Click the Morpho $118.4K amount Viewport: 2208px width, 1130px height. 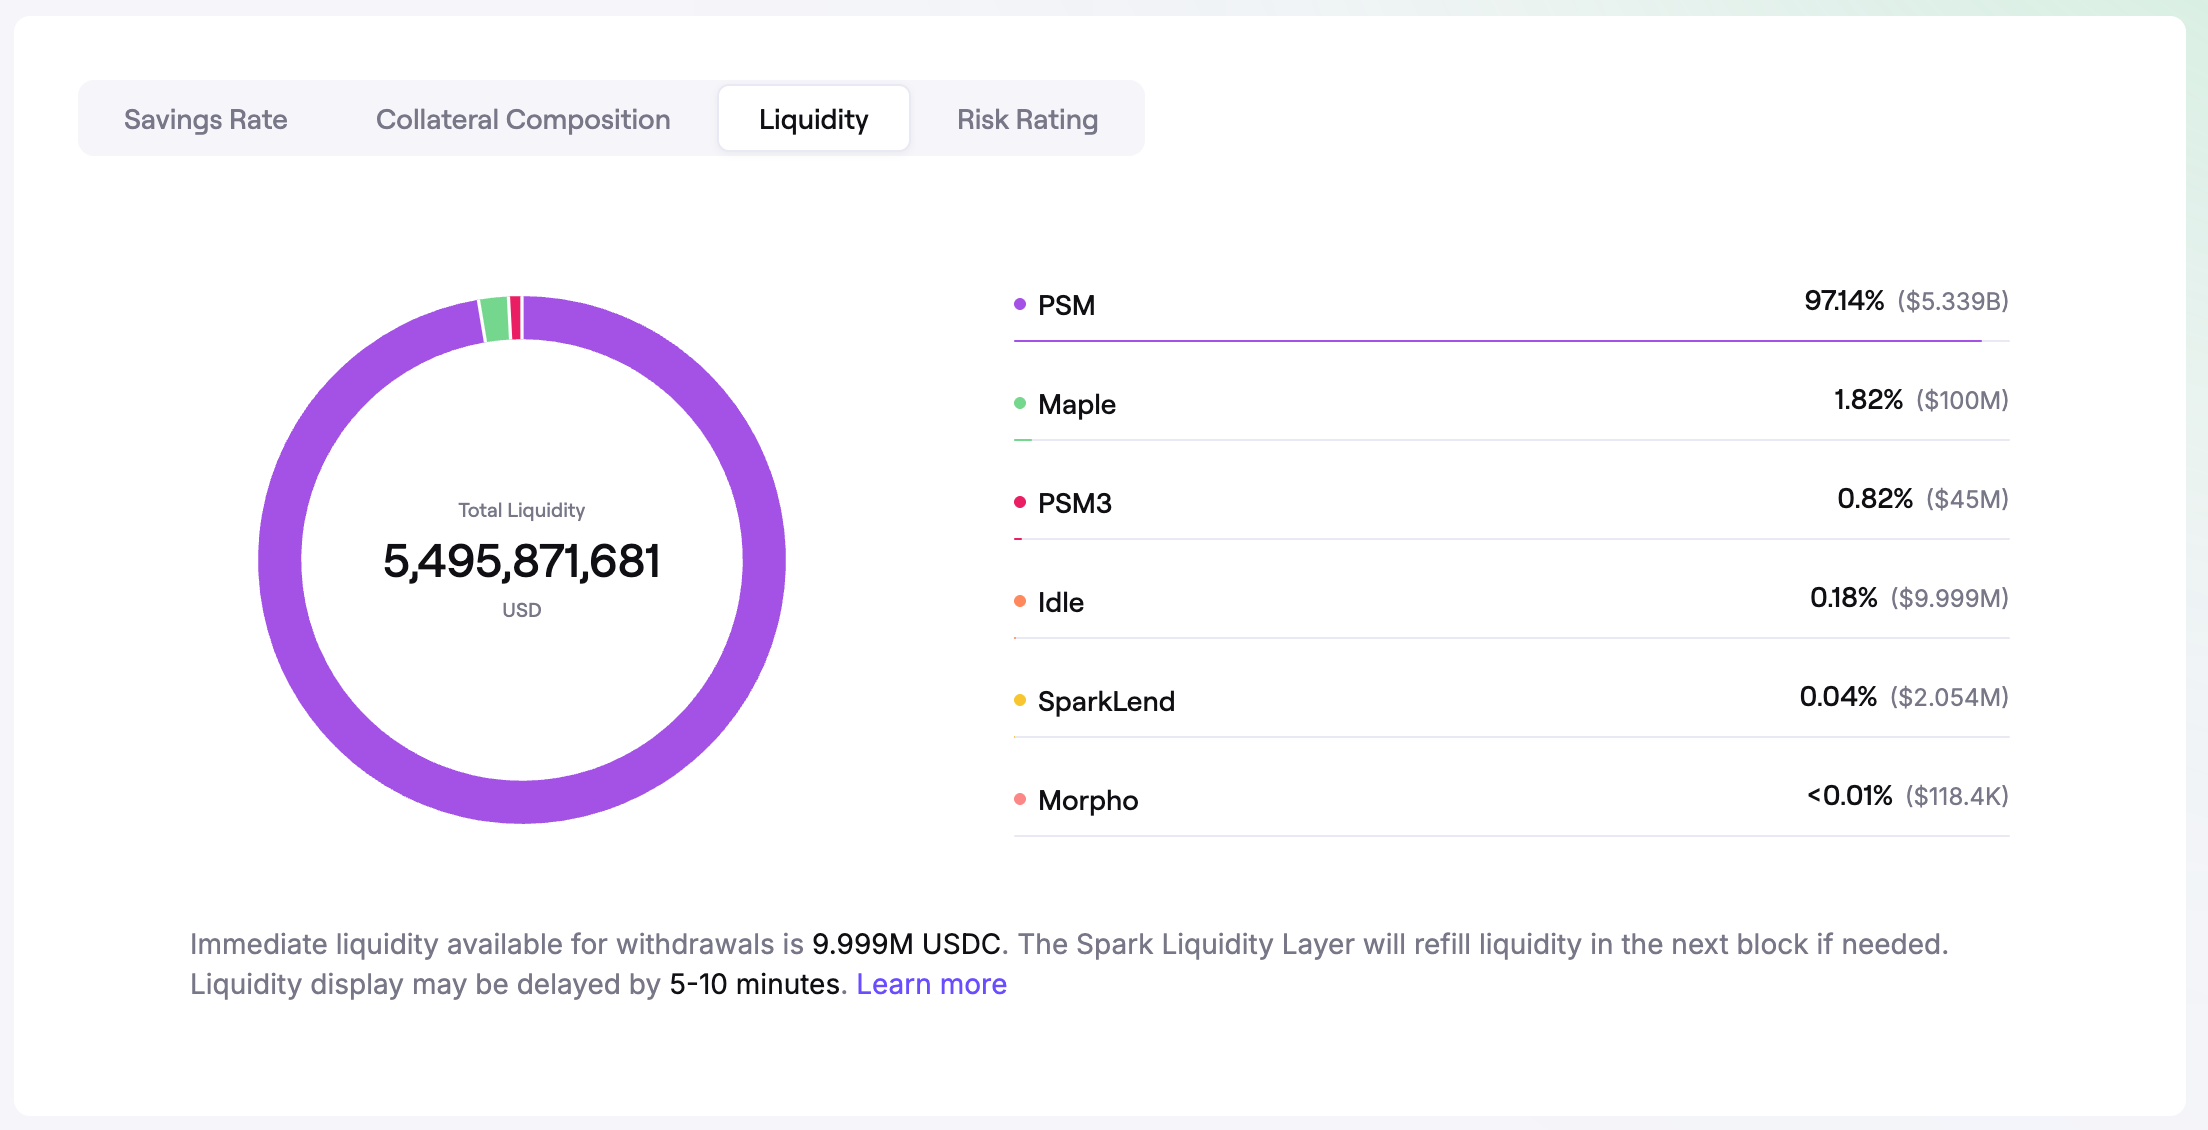pyautogui.click(x=1956, y=796)
